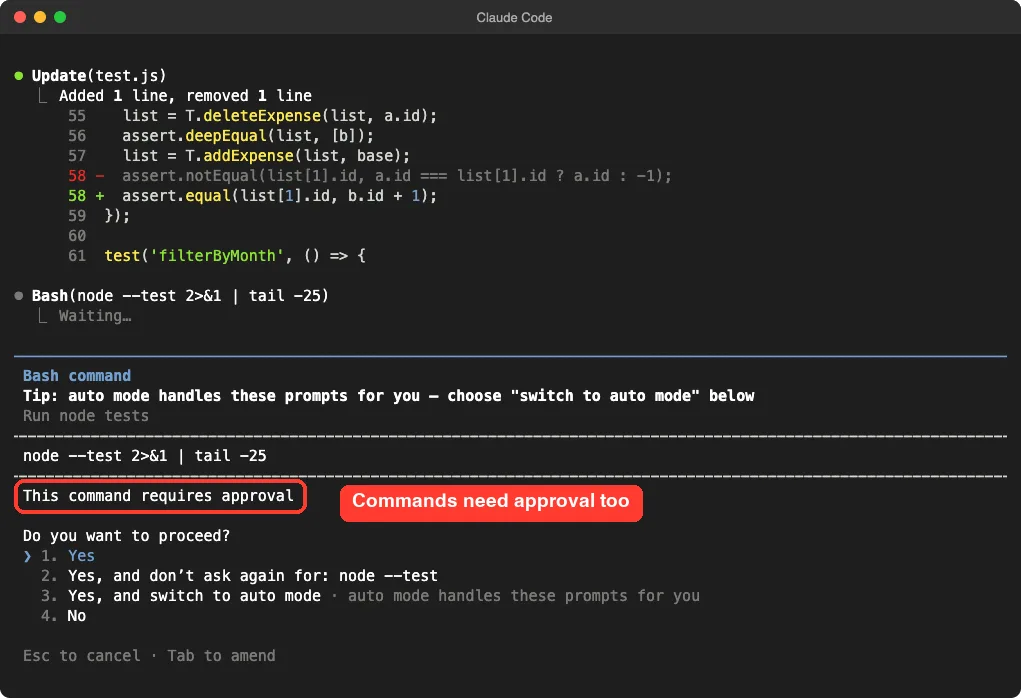Click the green status dot beside Update(test.js)
This screenshot has width=1021, height=698.
coord(19,76)
